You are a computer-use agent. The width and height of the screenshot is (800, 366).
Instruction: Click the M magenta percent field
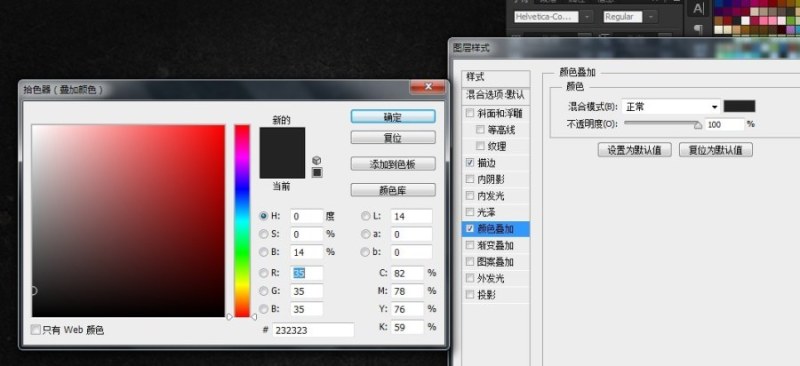click(x=407, y=291)
